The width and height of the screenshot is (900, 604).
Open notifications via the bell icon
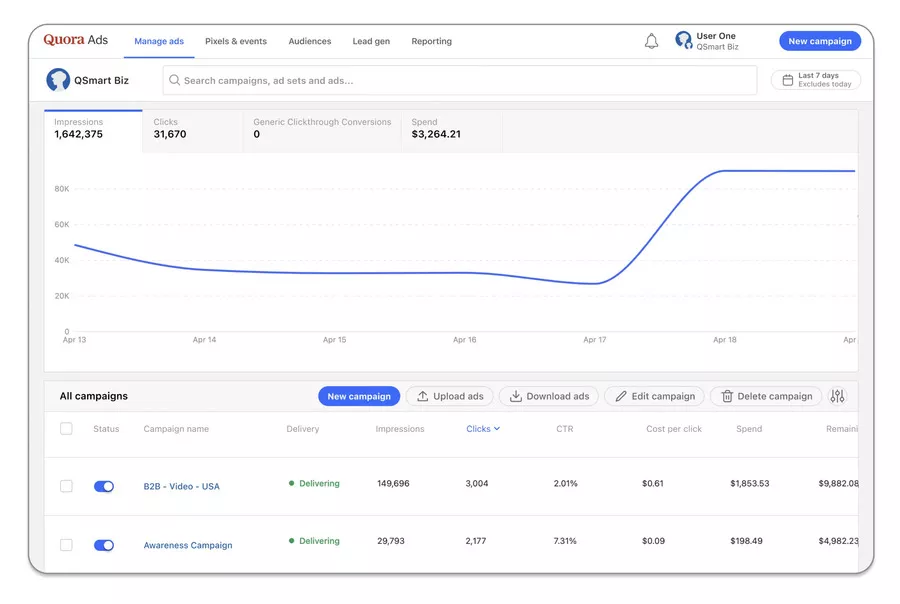point(651,41)
